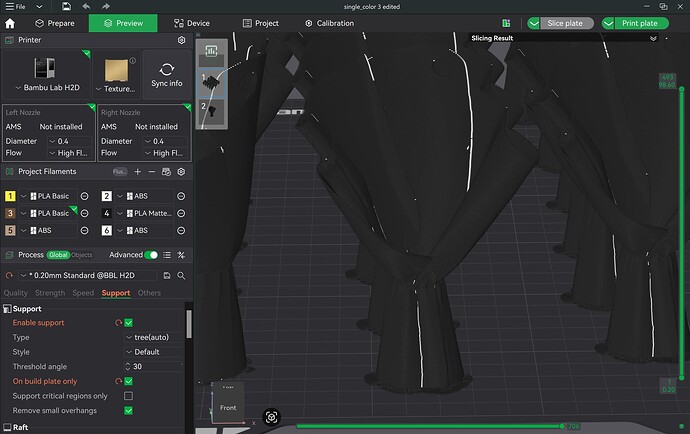Click the compare presets icon

pyautogui.click(x=181, y=255)
